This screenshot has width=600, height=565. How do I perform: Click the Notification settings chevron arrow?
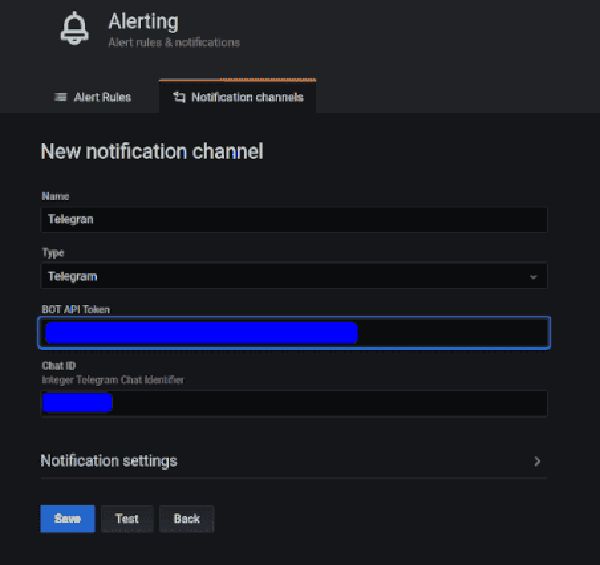[537, 461]
